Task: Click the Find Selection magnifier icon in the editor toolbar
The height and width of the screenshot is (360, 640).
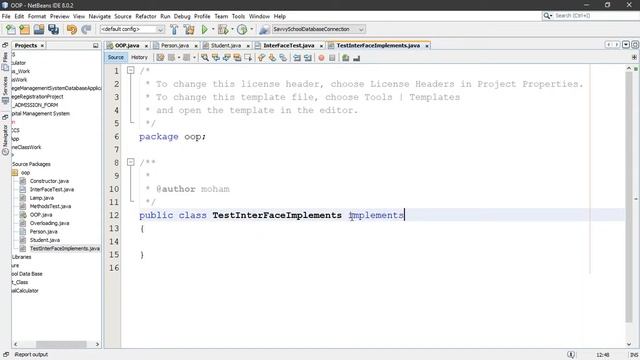Action: click(205, 58)
